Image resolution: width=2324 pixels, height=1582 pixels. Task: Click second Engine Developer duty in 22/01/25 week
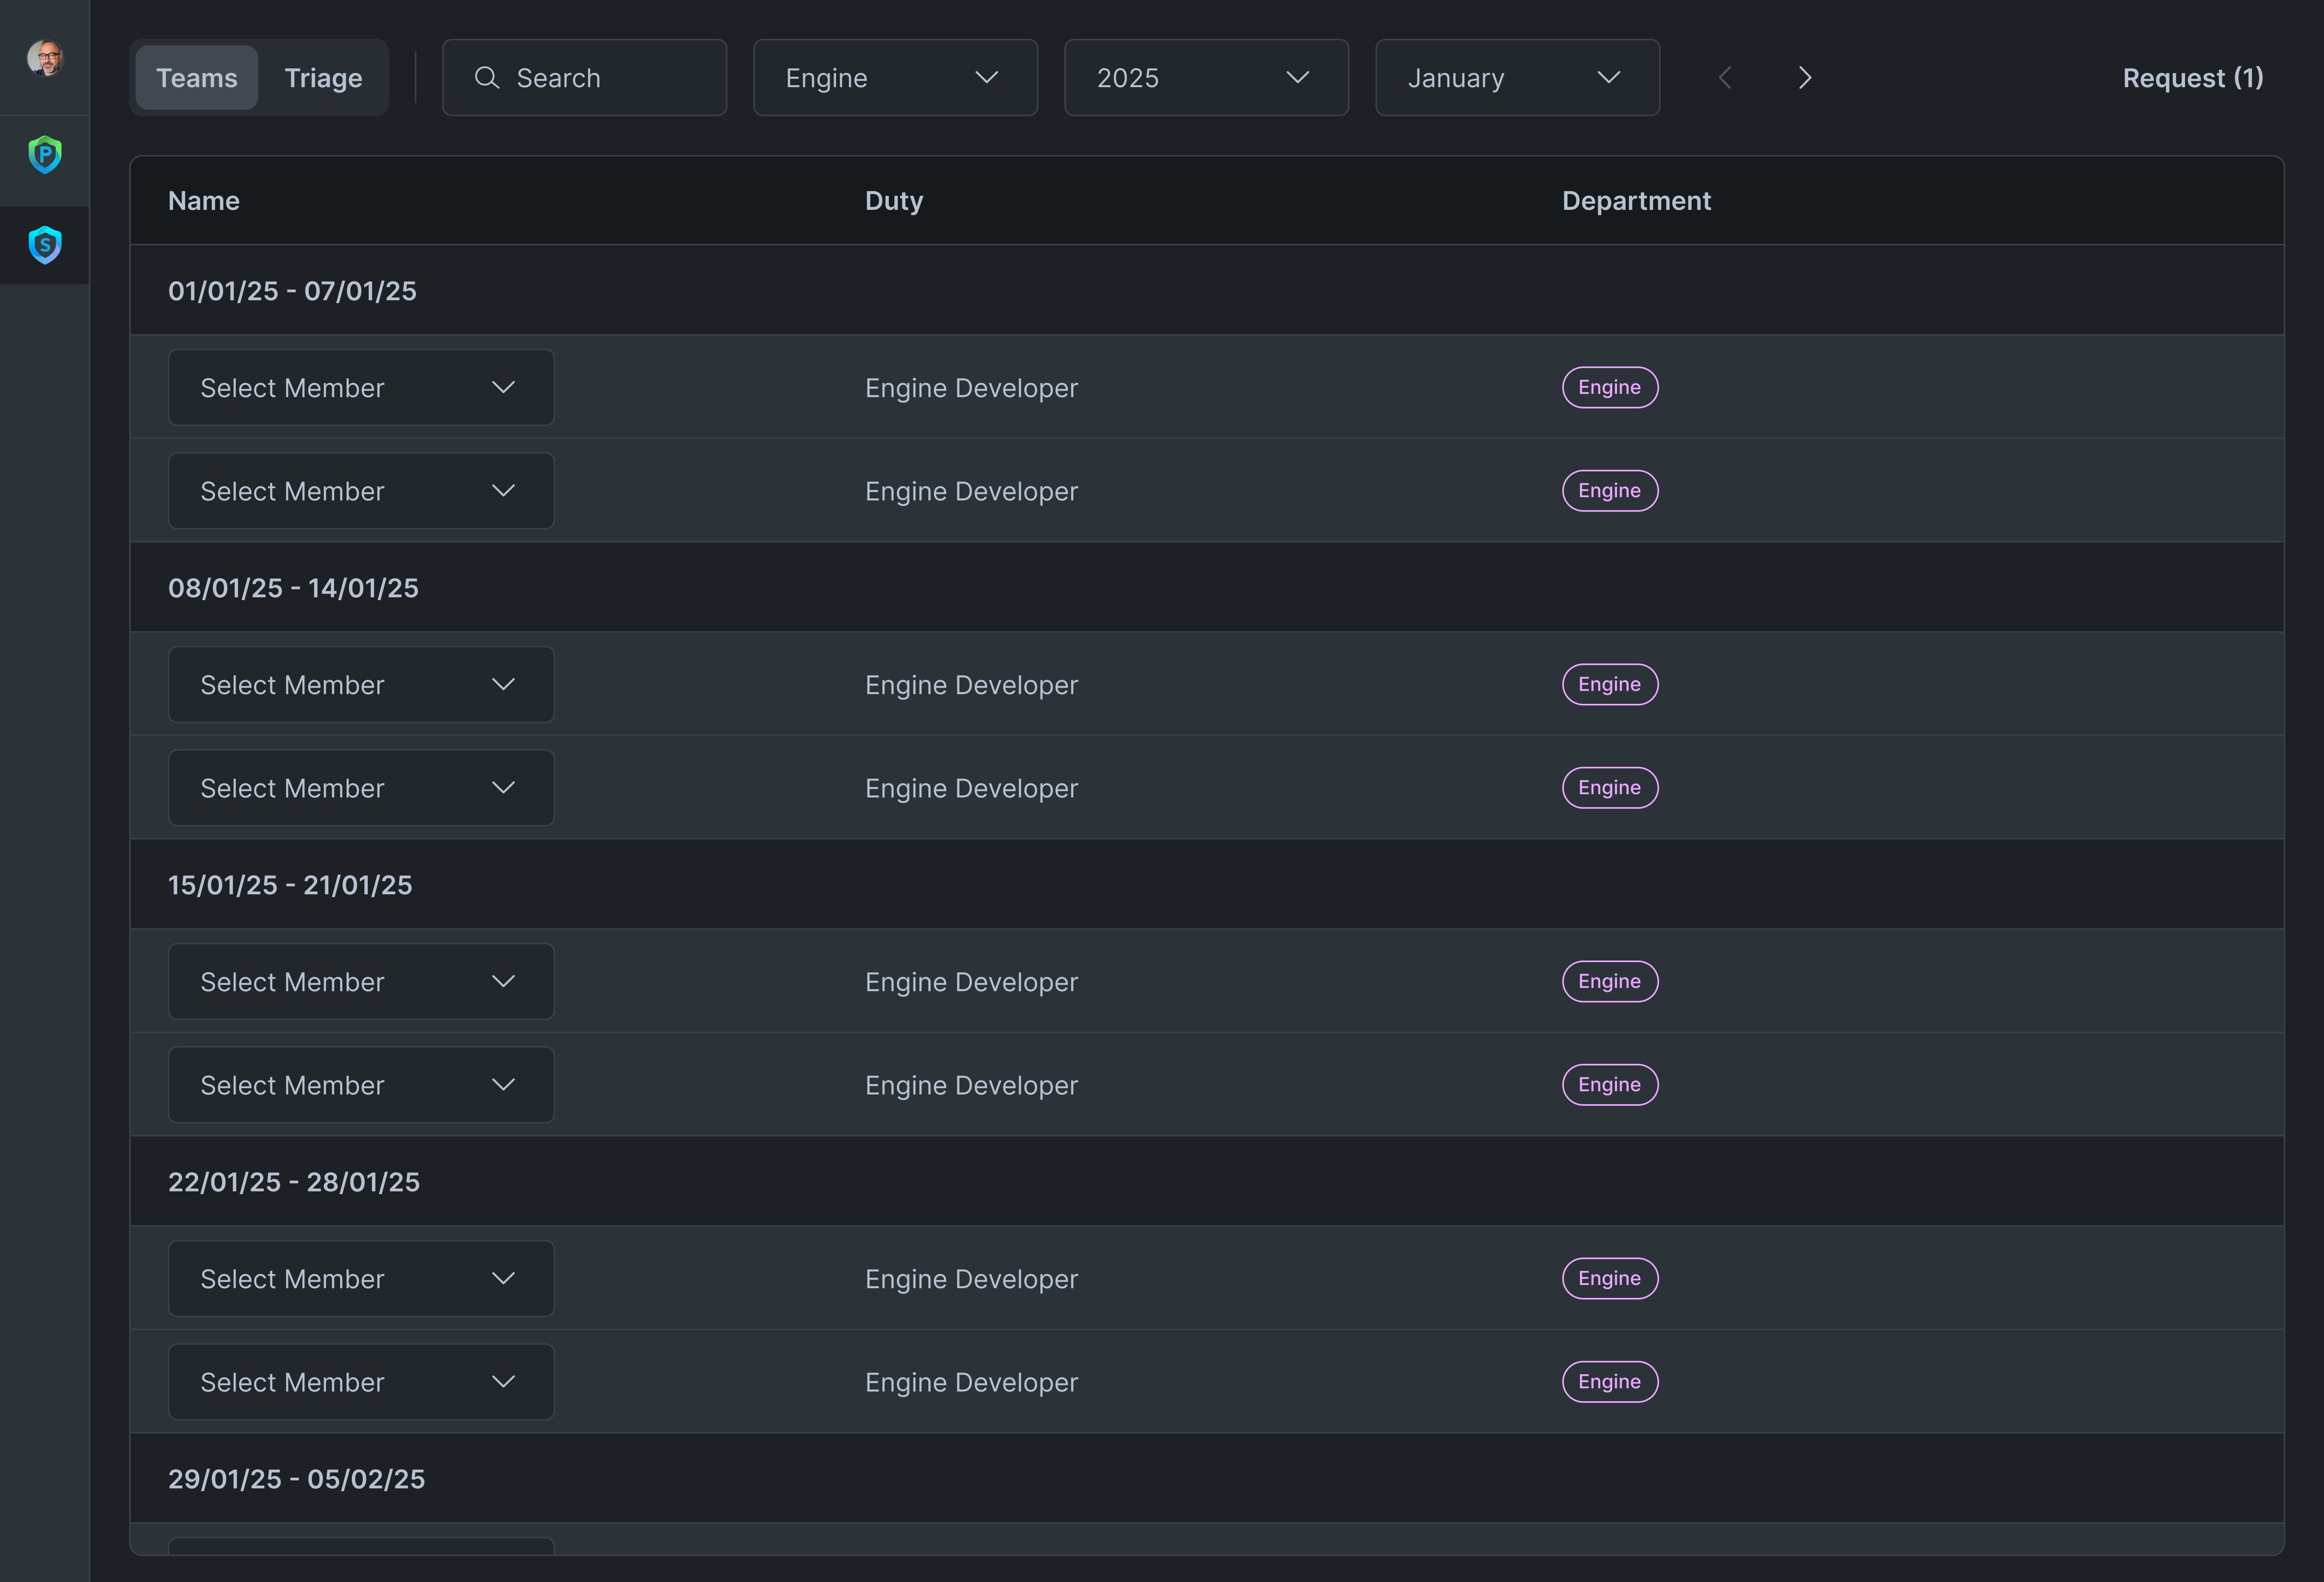(x=971, y=1382)
